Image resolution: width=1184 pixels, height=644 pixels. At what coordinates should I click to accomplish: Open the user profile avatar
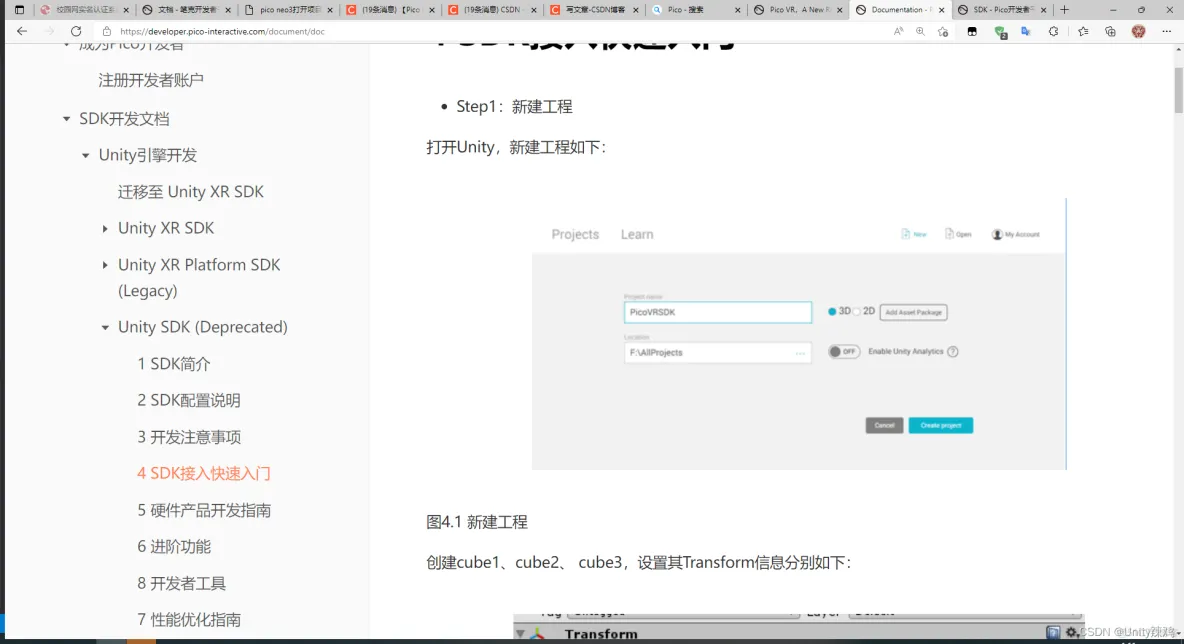point(1139,31)
